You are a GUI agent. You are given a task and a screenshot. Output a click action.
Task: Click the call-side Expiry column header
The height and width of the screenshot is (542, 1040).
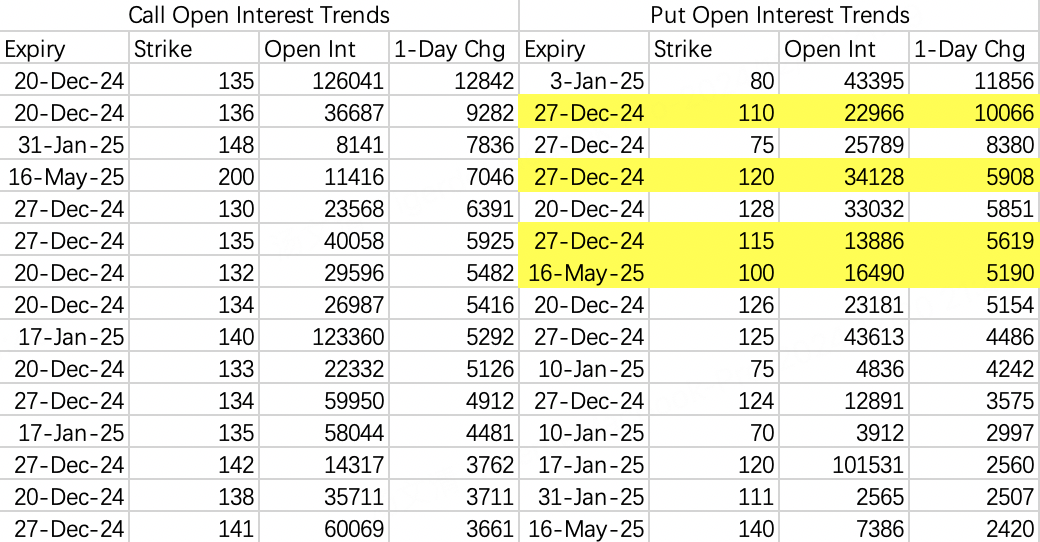pyautogui.click(x=64, y=48)
